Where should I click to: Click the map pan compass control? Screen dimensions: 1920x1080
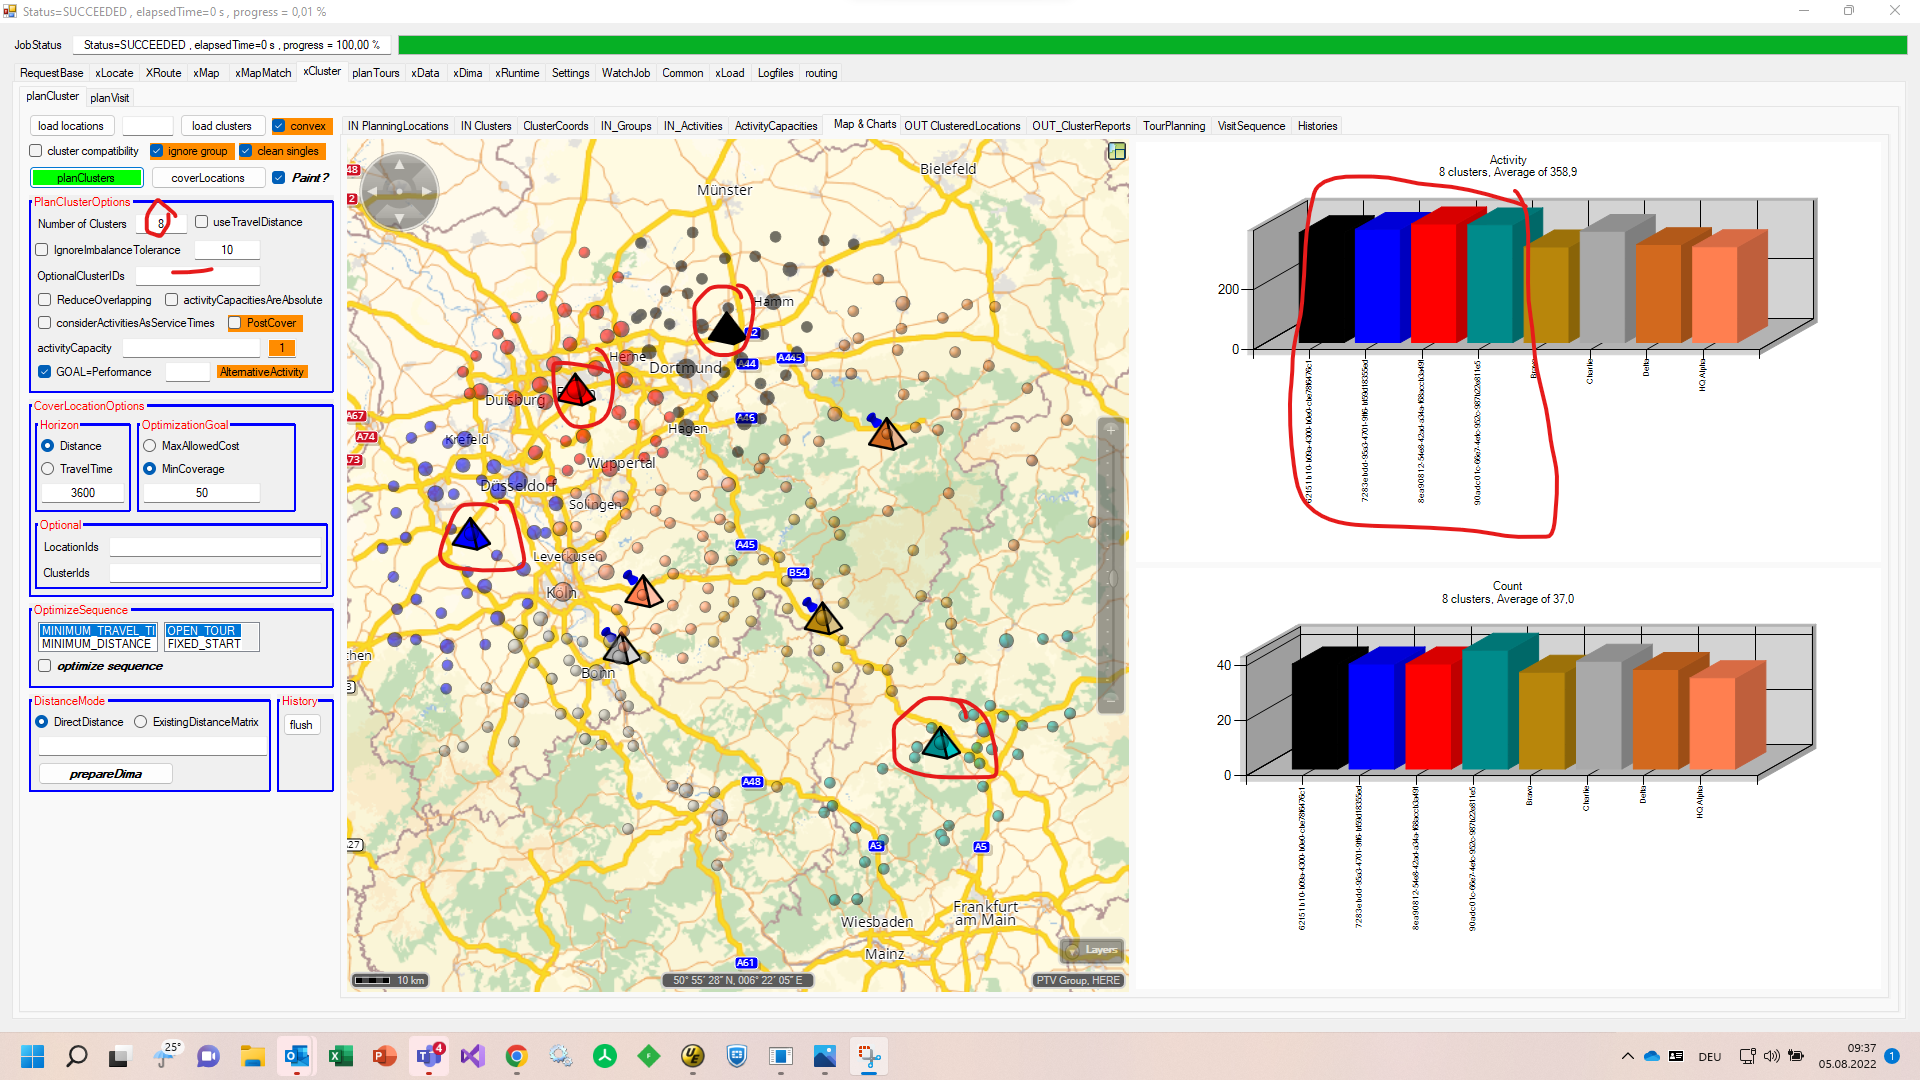click(399, 190)
